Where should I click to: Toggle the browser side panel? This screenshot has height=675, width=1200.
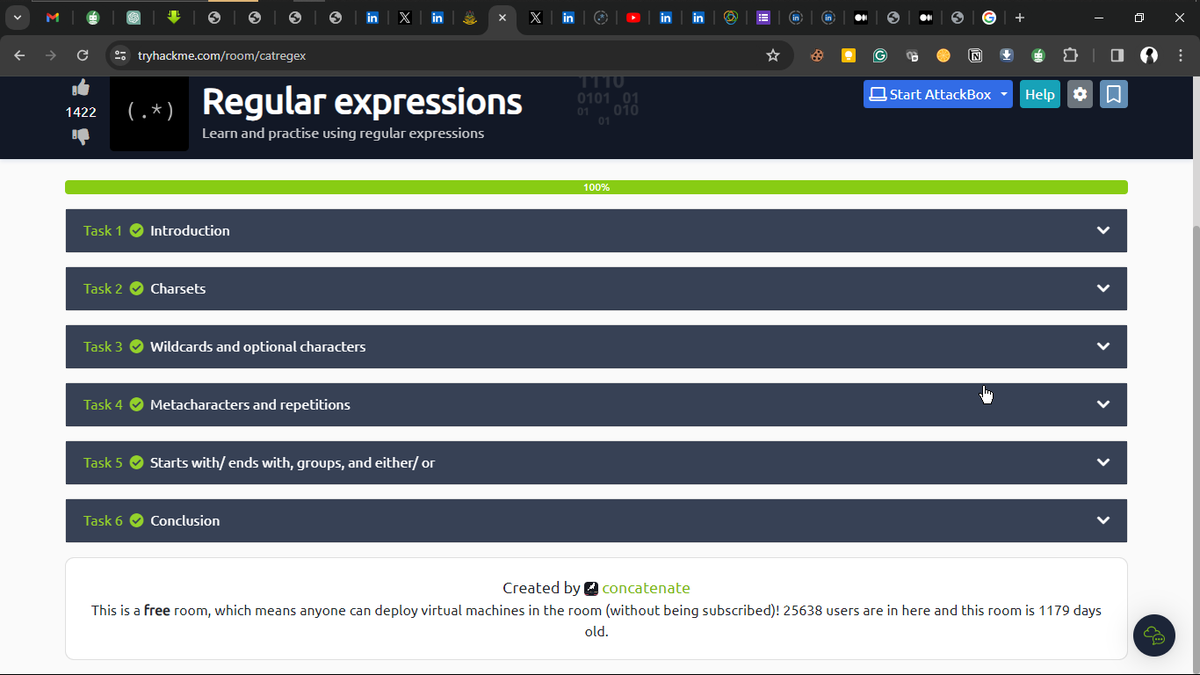point(1117,56)
